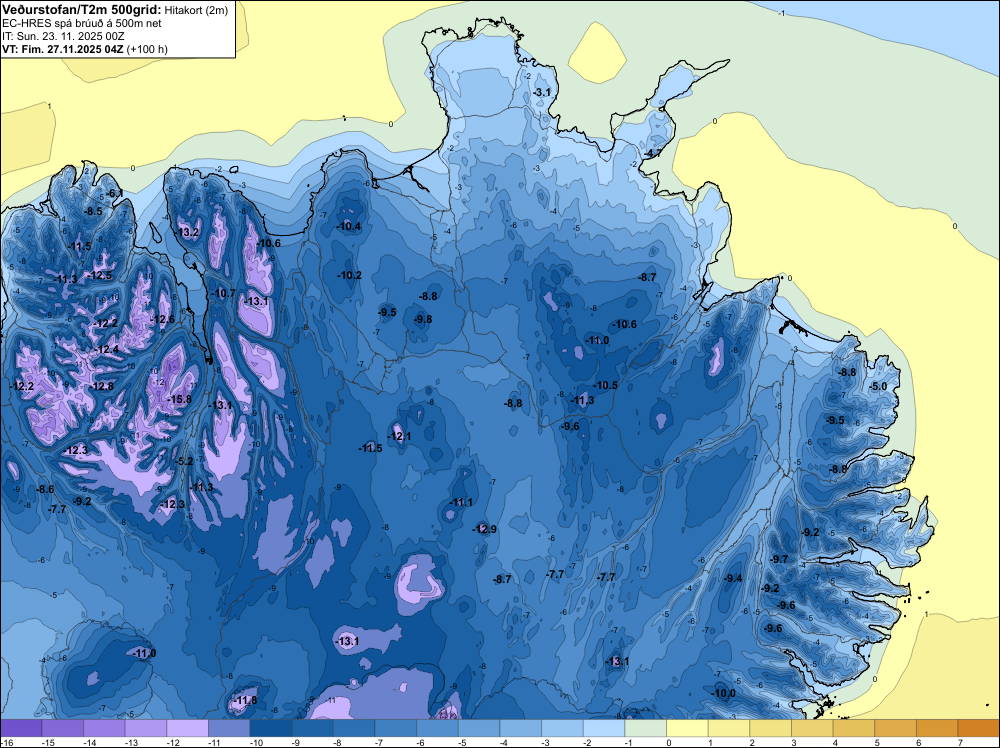Viewport: 1000px width, 748px height.
Task: Click the '(+100 h)' forecast offset
Action: 147,49
